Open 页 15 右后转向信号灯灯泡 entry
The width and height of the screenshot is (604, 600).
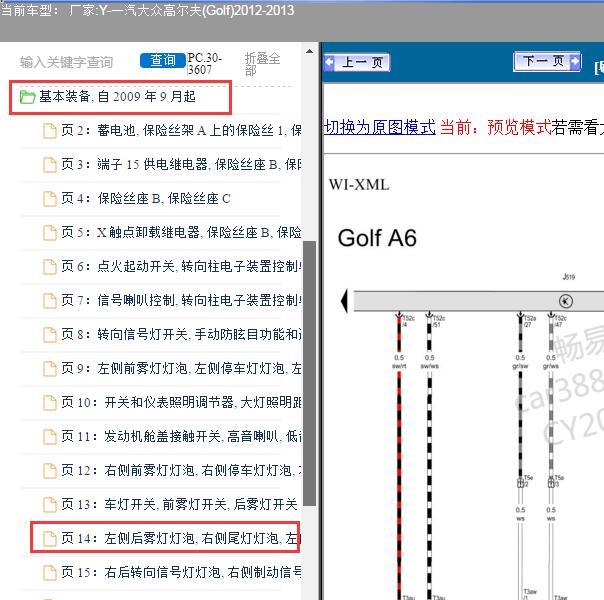tap(181, 572)
